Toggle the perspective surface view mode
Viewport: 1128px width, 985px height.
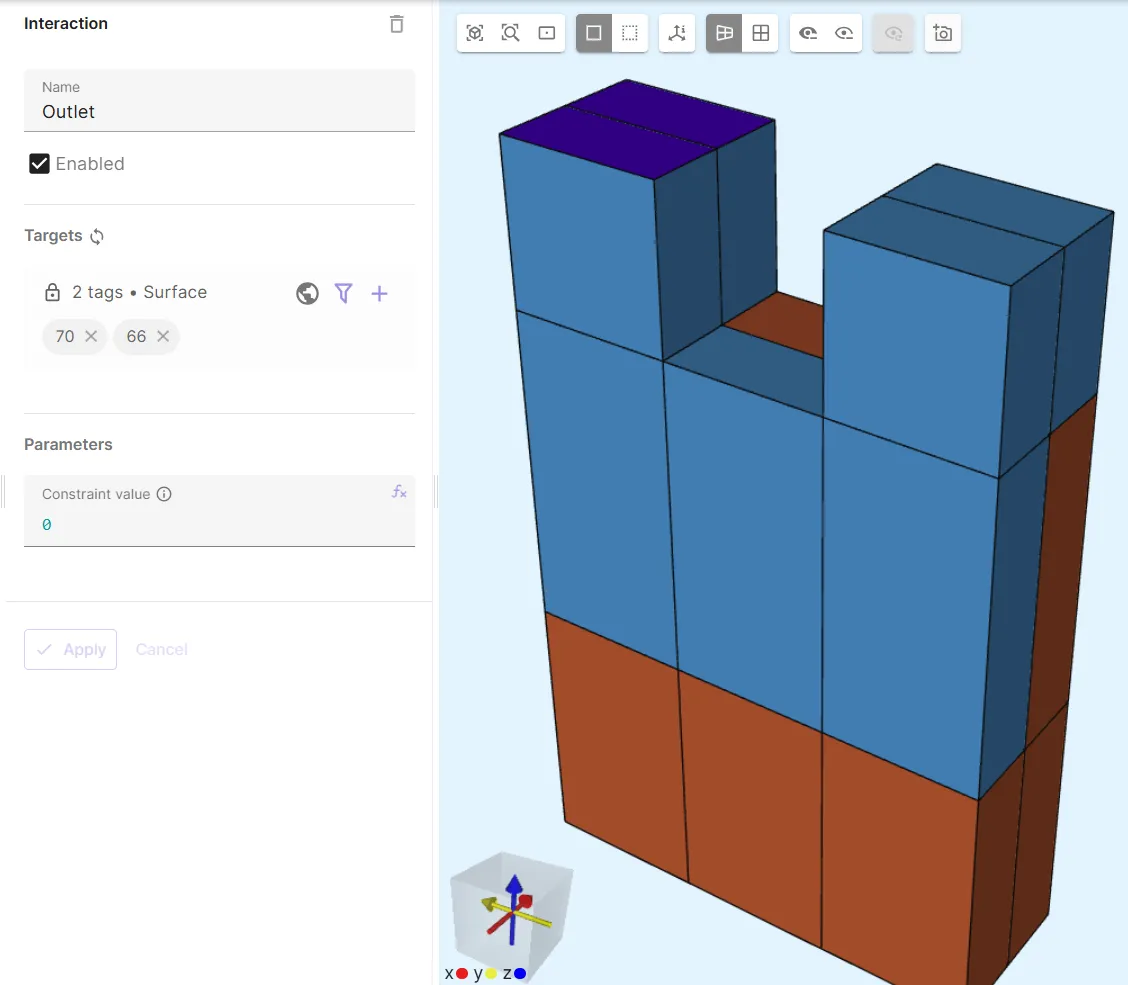point(725,33)
